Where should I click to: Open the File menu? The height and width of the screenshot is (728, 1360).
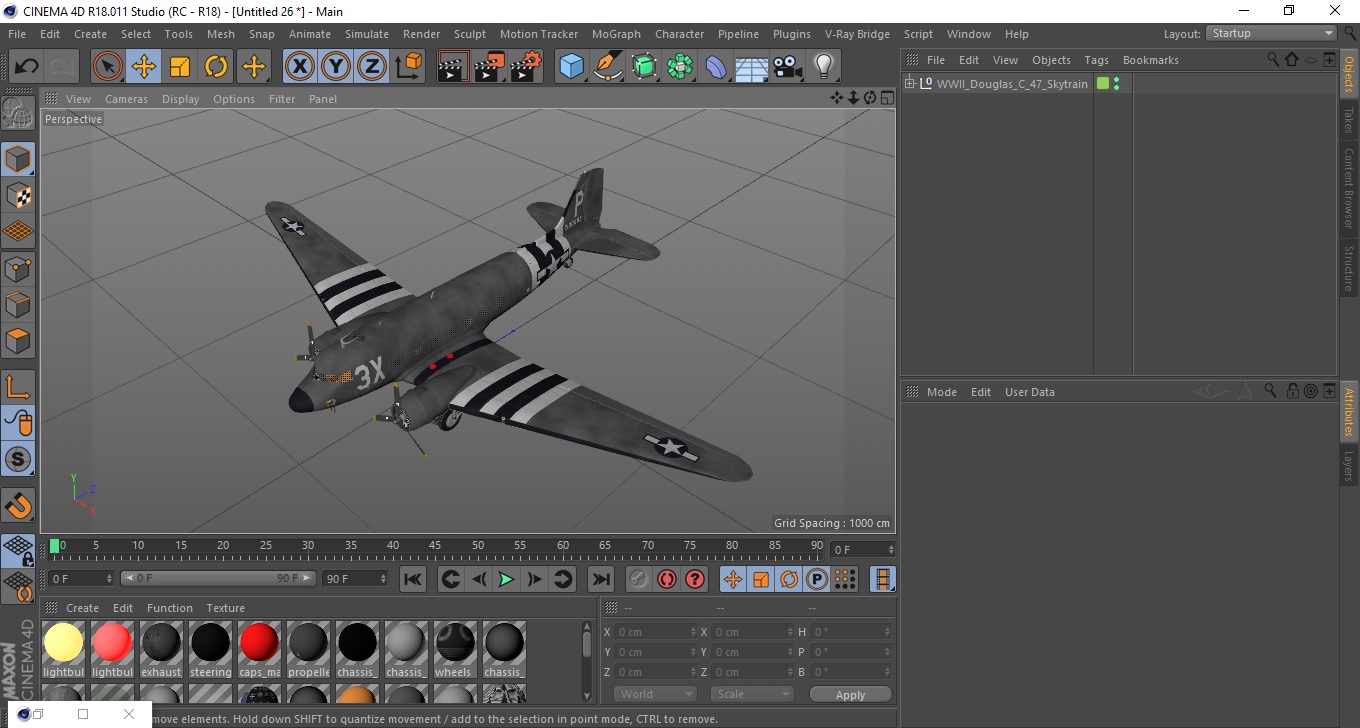click(x=17, y=34)
